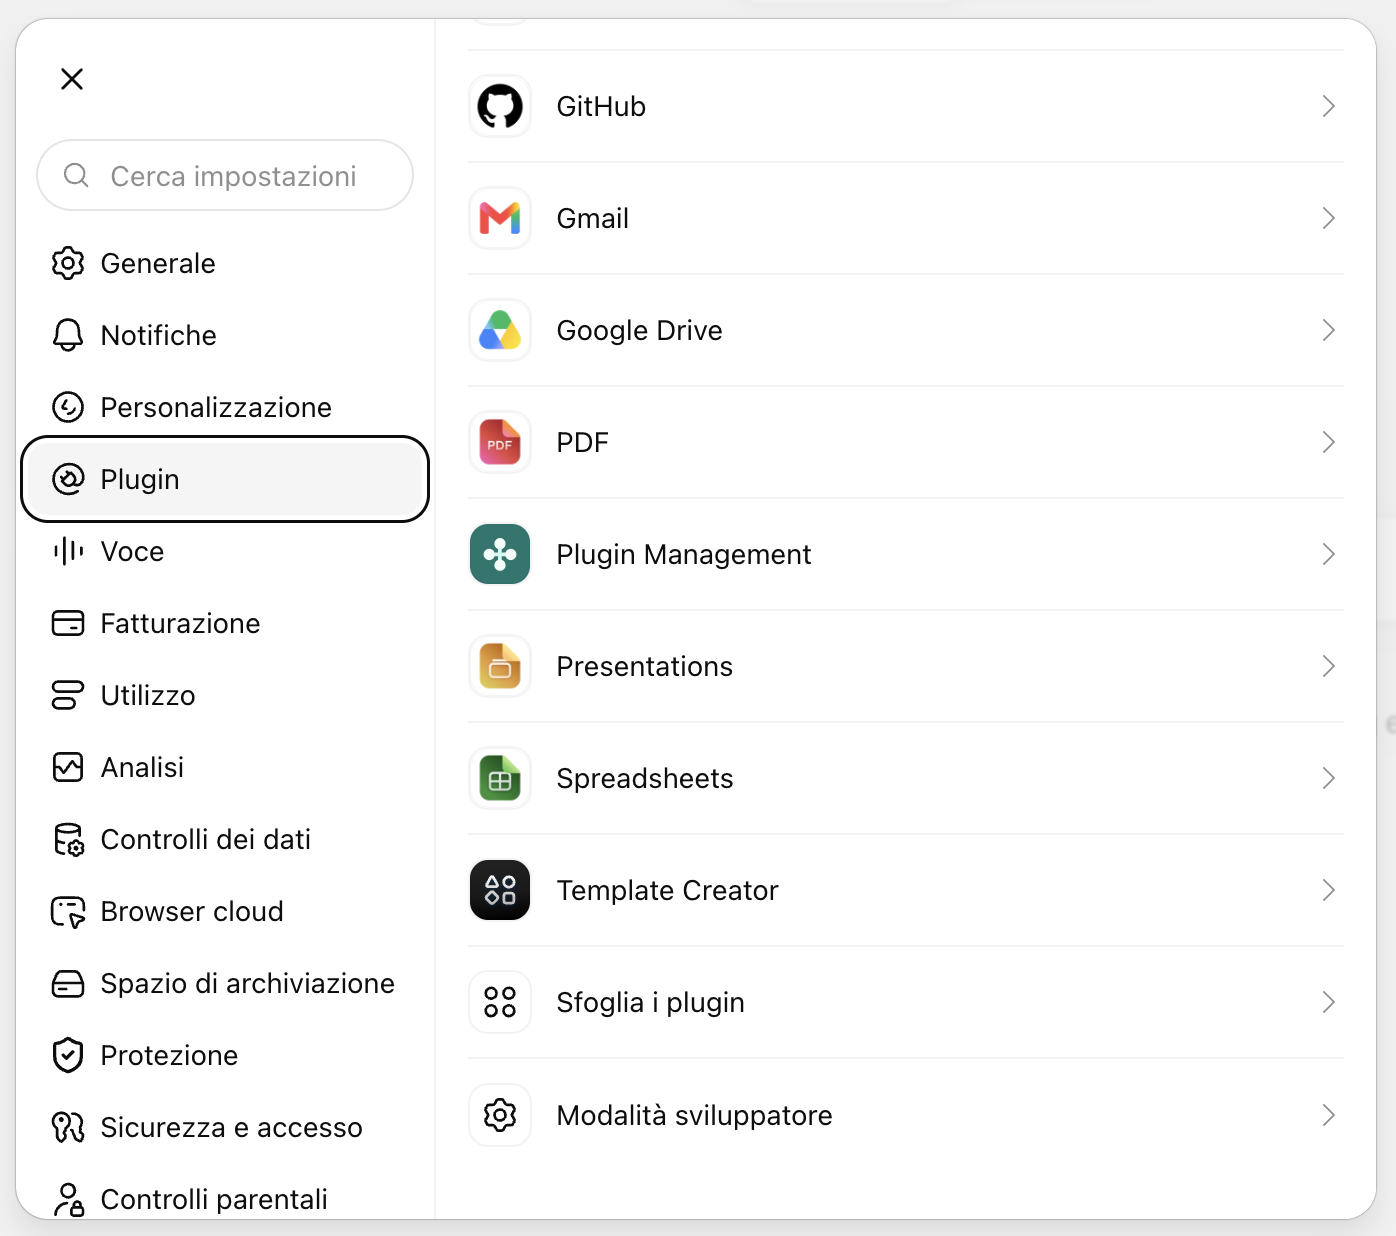This screenshot has height=1236, width=1396.
Task: Open the GitHub plugin via its logo
Action: (x=500, y=106)
